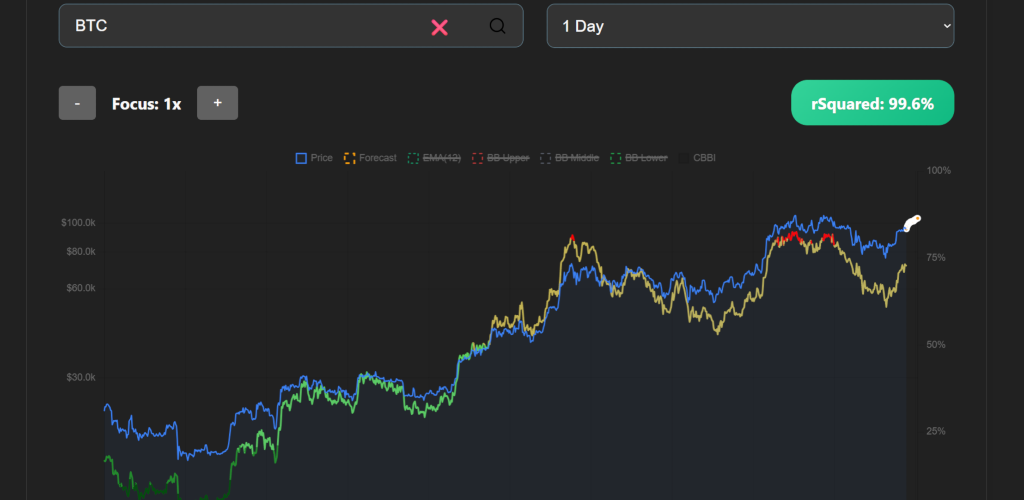Screen dimensions: 1024x500
Task: Click the $30.0k price axis label
Action: (81, 377)
